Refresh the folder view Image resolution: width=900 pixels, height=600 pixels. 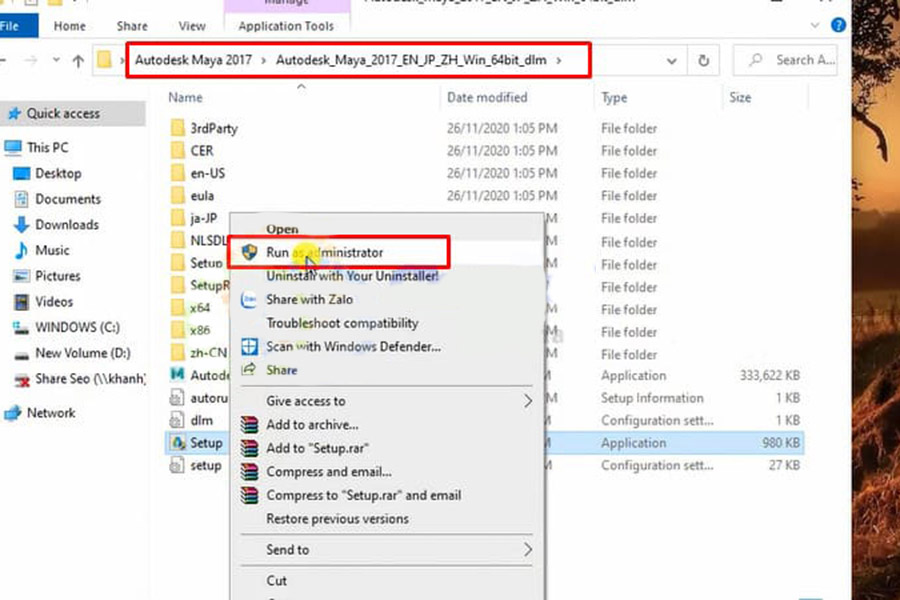click(x=703, y=61)
